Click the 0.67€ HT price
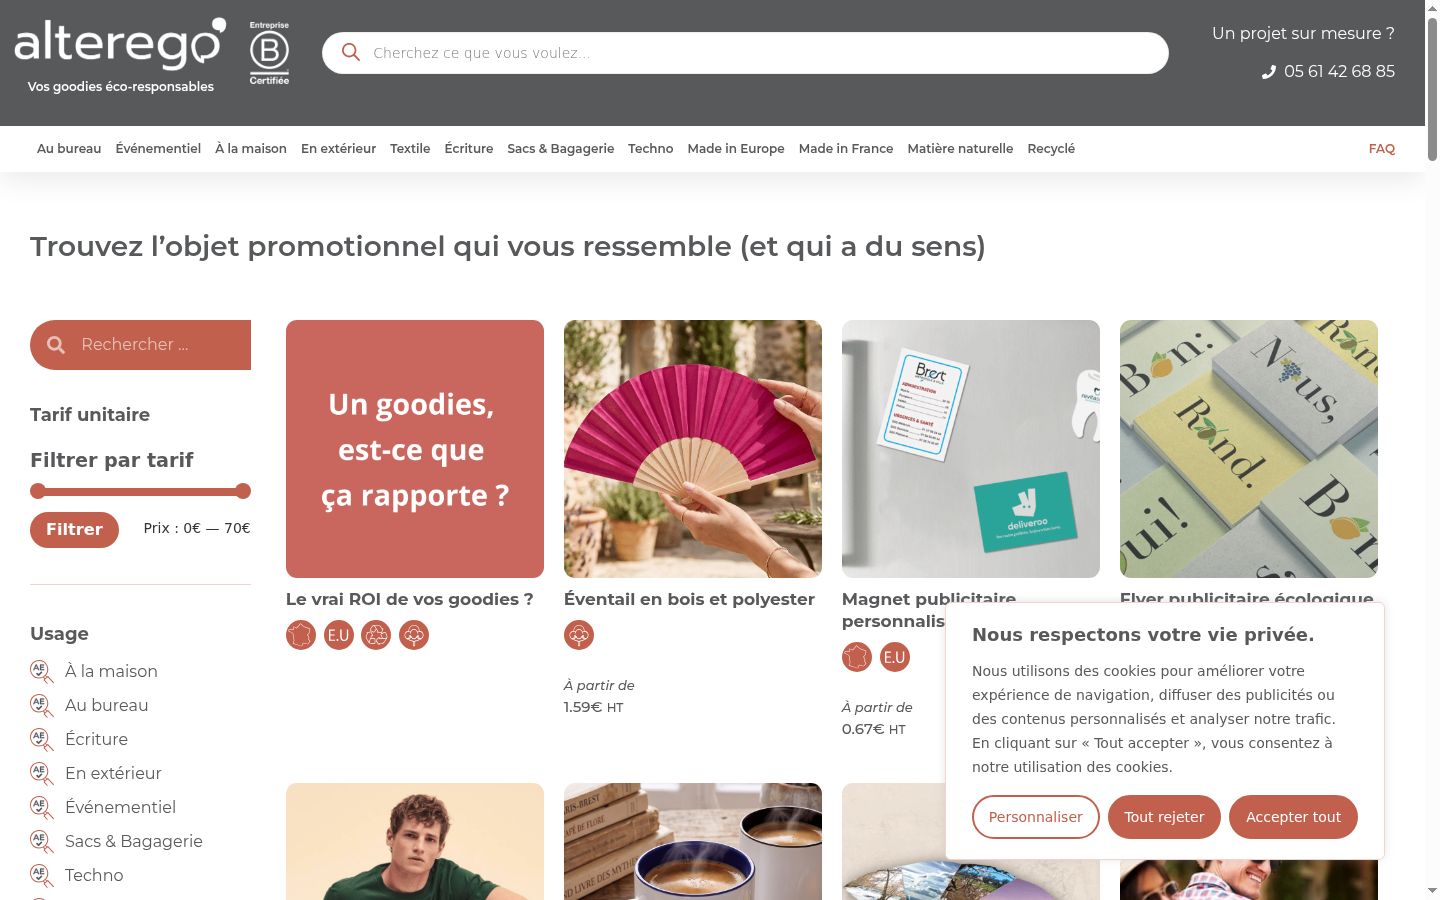 pos(873,730)
